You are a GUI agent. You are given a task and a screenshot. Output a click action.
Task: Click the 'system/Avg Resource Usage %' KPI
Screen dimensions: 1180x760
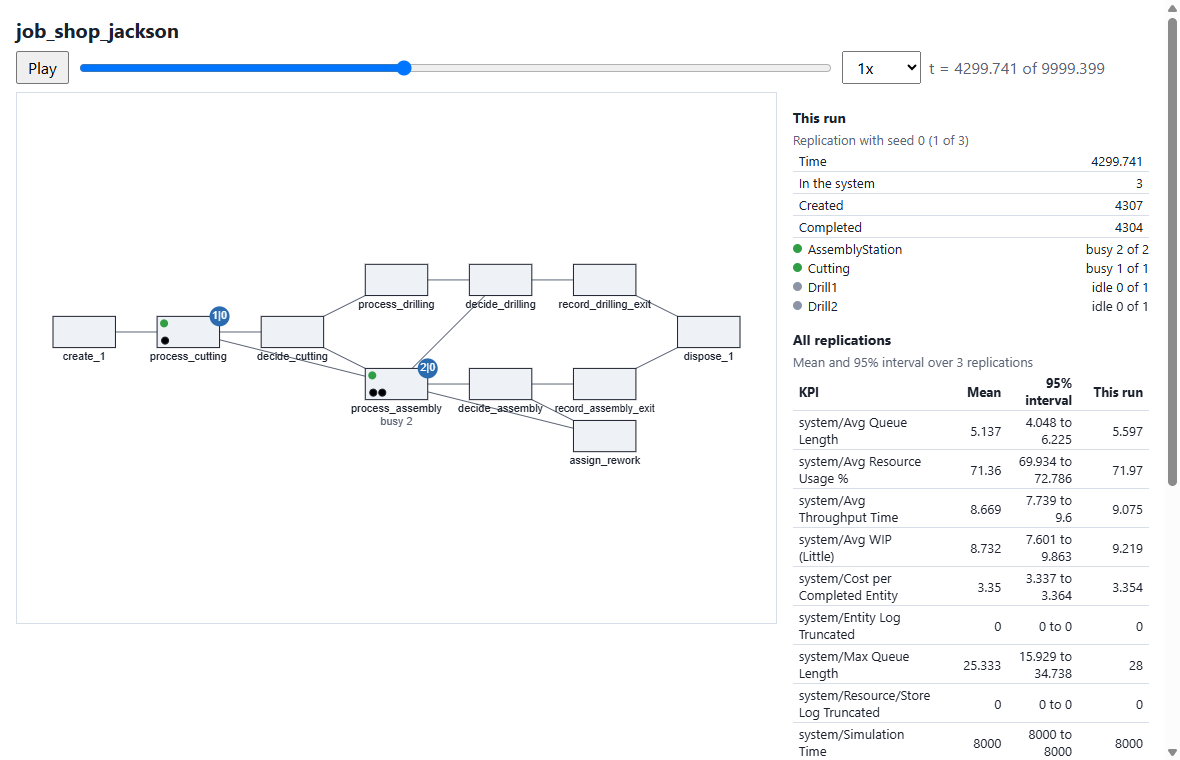pyautogui.click(x=859, y=470)
